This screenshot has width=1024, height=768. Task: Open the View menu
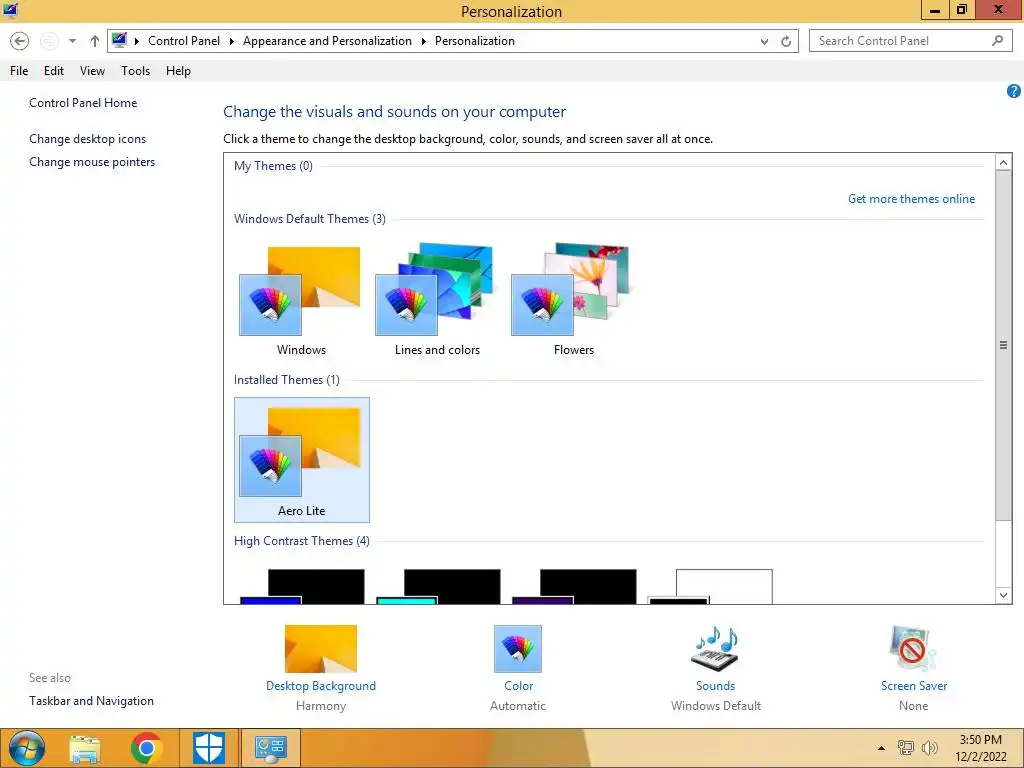pos(92,71)
